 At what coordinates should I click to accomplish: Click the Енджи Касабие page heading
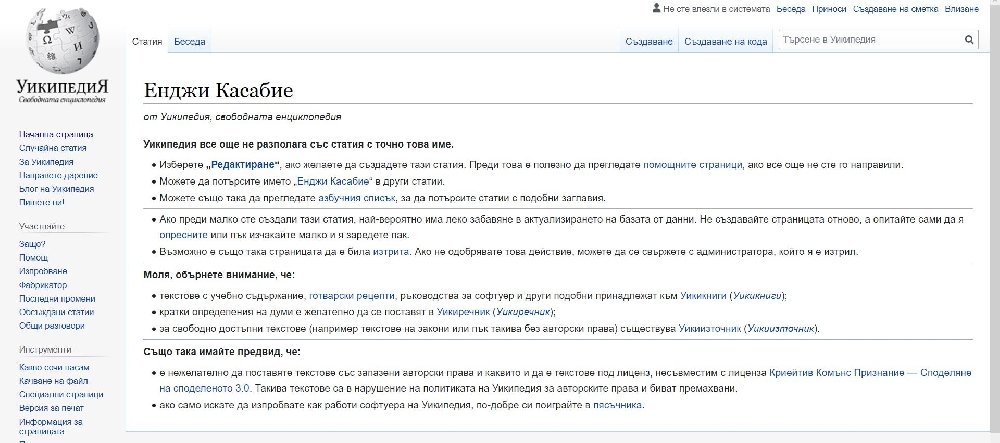coord(218,91)
